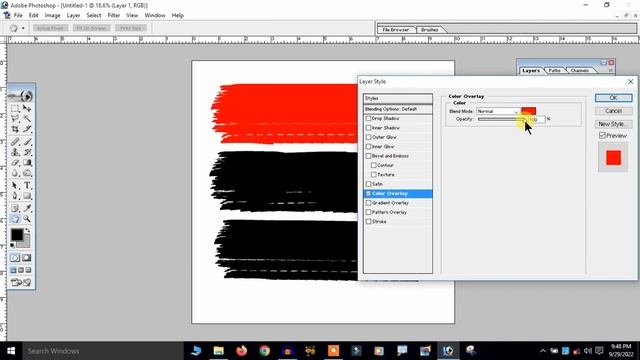Open the Layer menu
This screenshot has height=360, width=640.
(x=73, y=15)
